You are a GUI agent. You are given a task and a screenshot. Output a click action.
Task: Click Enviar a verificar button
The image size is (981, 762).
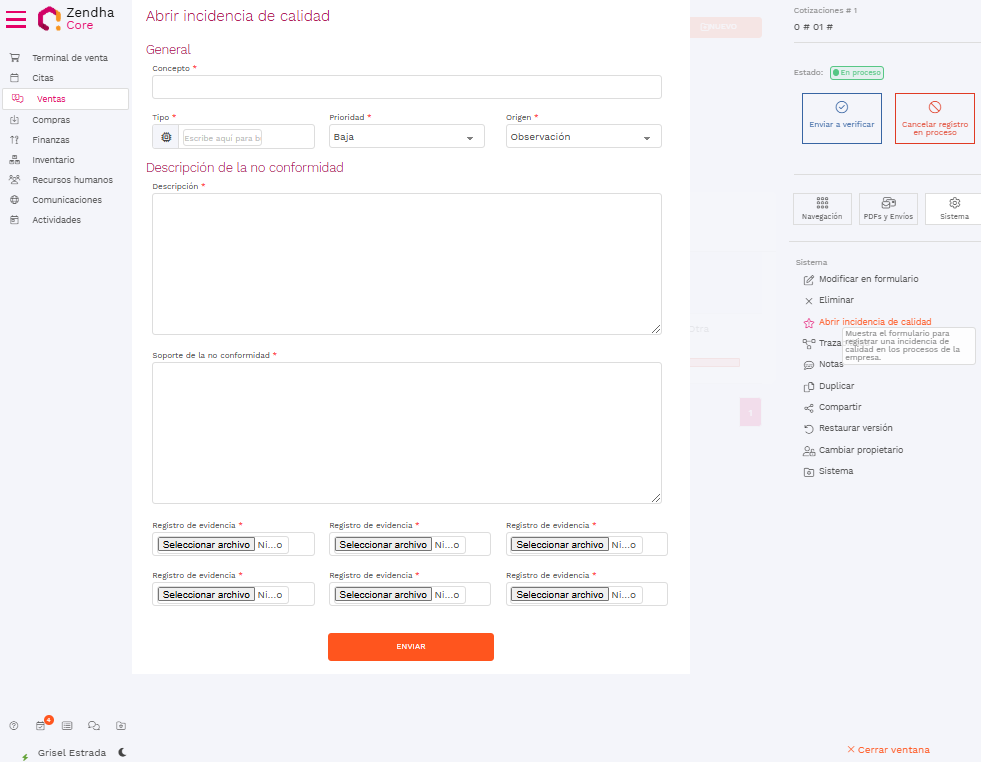point(841,117)
